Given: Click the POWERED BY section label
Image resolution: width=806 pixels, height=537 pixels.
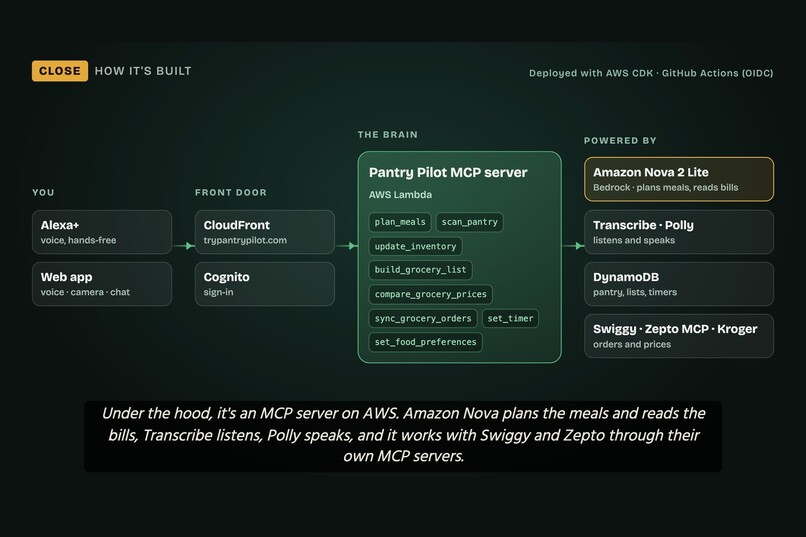Looking at the screenshot, I should pos(620,141).
